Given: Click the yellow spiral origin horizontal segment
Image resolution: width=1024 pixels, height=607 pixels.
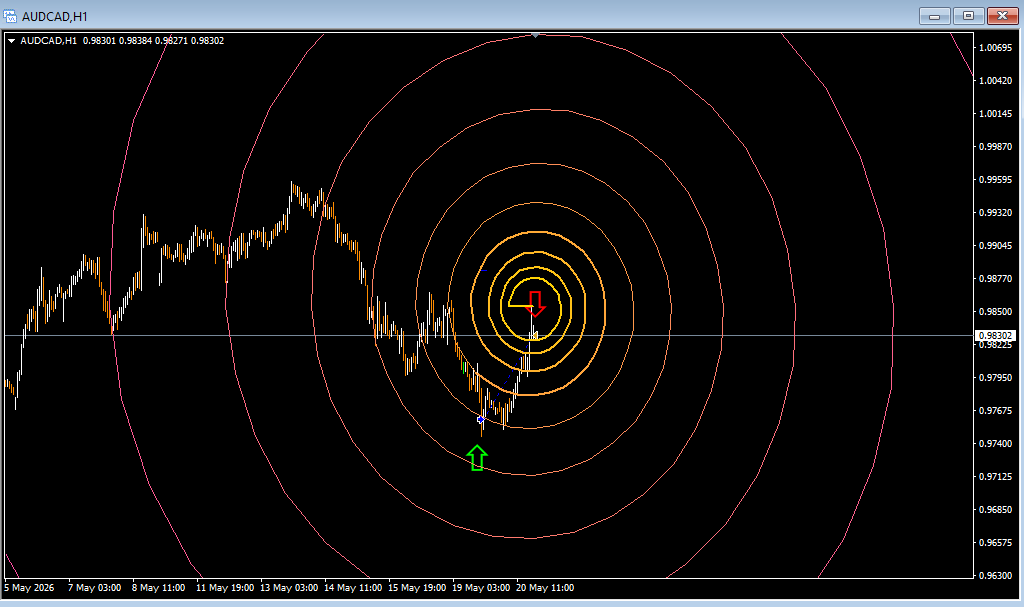Looking at the screenshot, I should 521,305.
